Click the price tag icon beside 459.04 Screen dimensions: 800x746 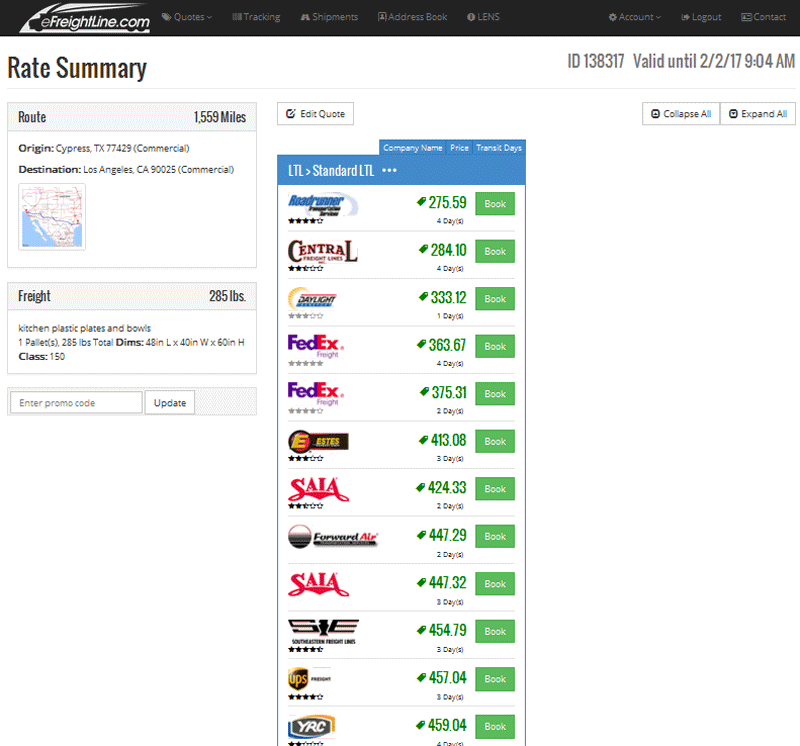coord(421,725)
